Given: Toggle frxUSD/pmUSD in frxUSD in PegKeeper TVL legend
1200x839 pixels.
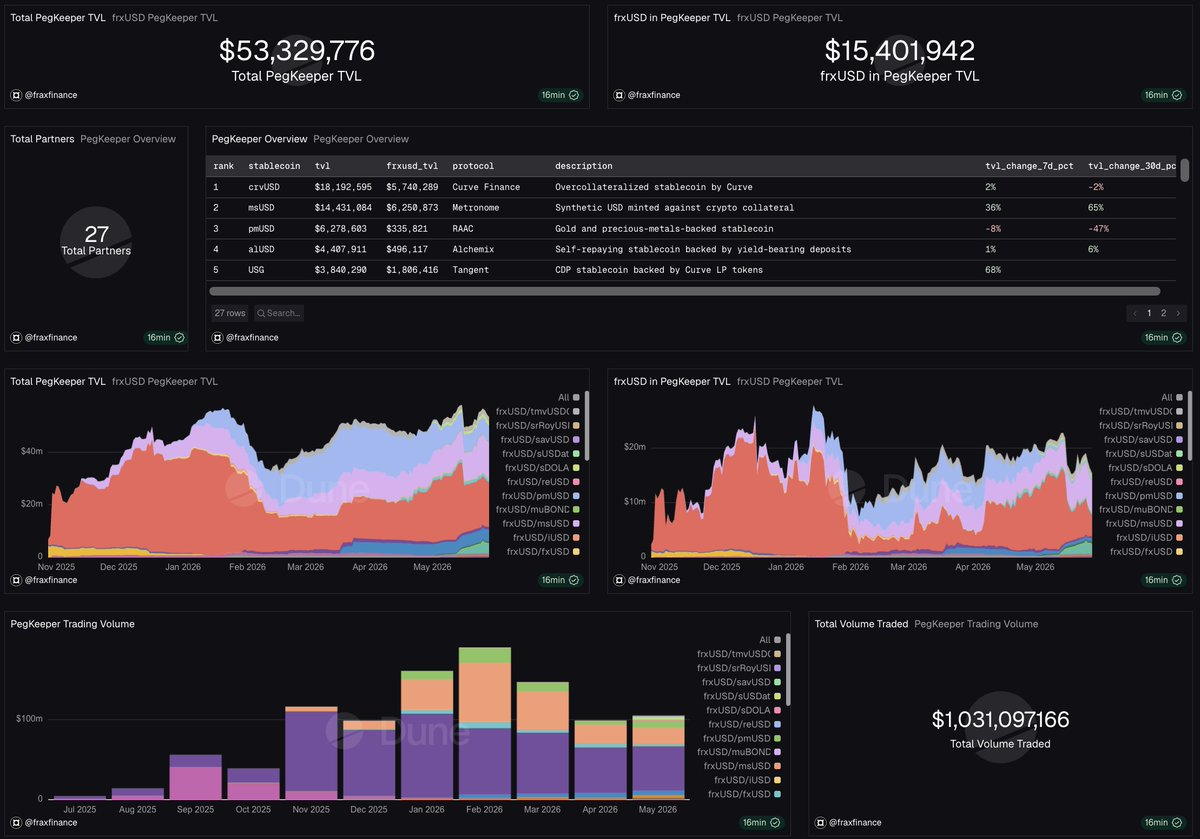Looking at the screenshot, I should click(x=1143, y=495).
